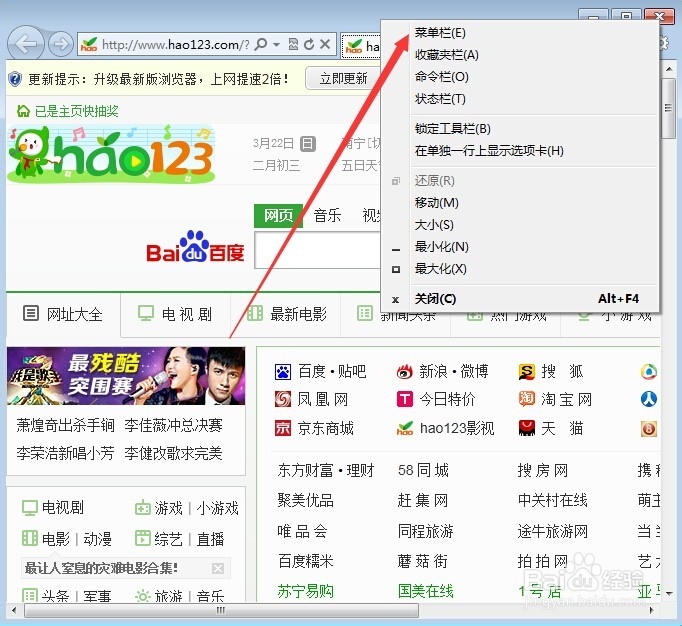
Task: Click the stop loading X icon
Action: coord(324,44)
